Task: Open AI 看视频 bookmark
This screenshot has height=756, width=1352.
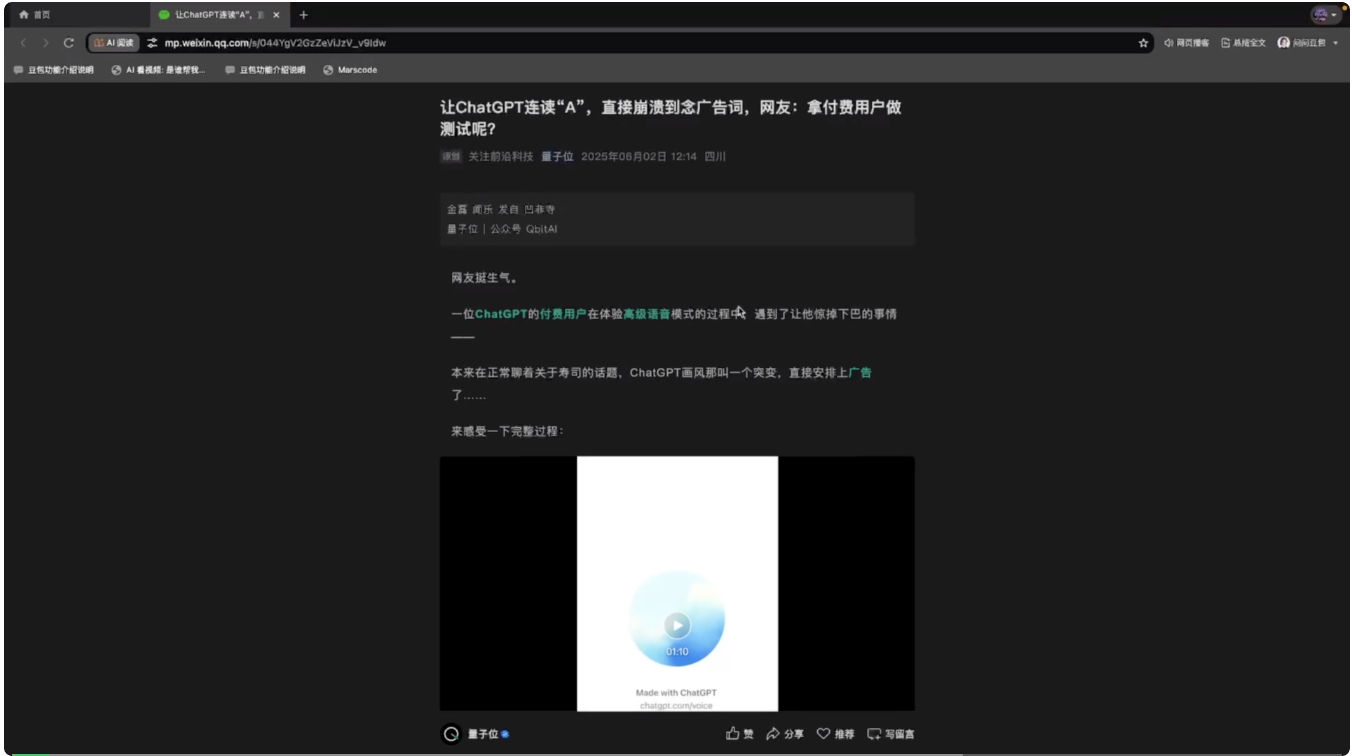Action: click(158, 70)
